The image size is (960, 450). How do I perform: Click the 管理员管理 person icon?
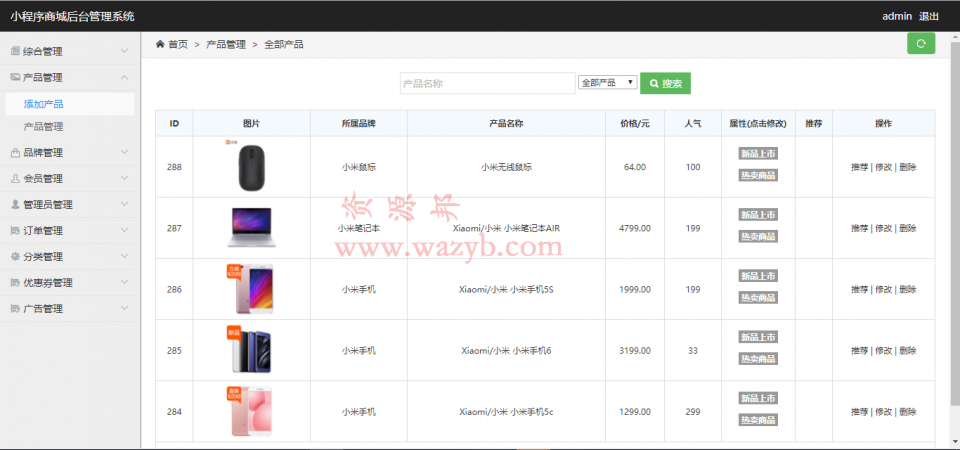tap(15, 204)
